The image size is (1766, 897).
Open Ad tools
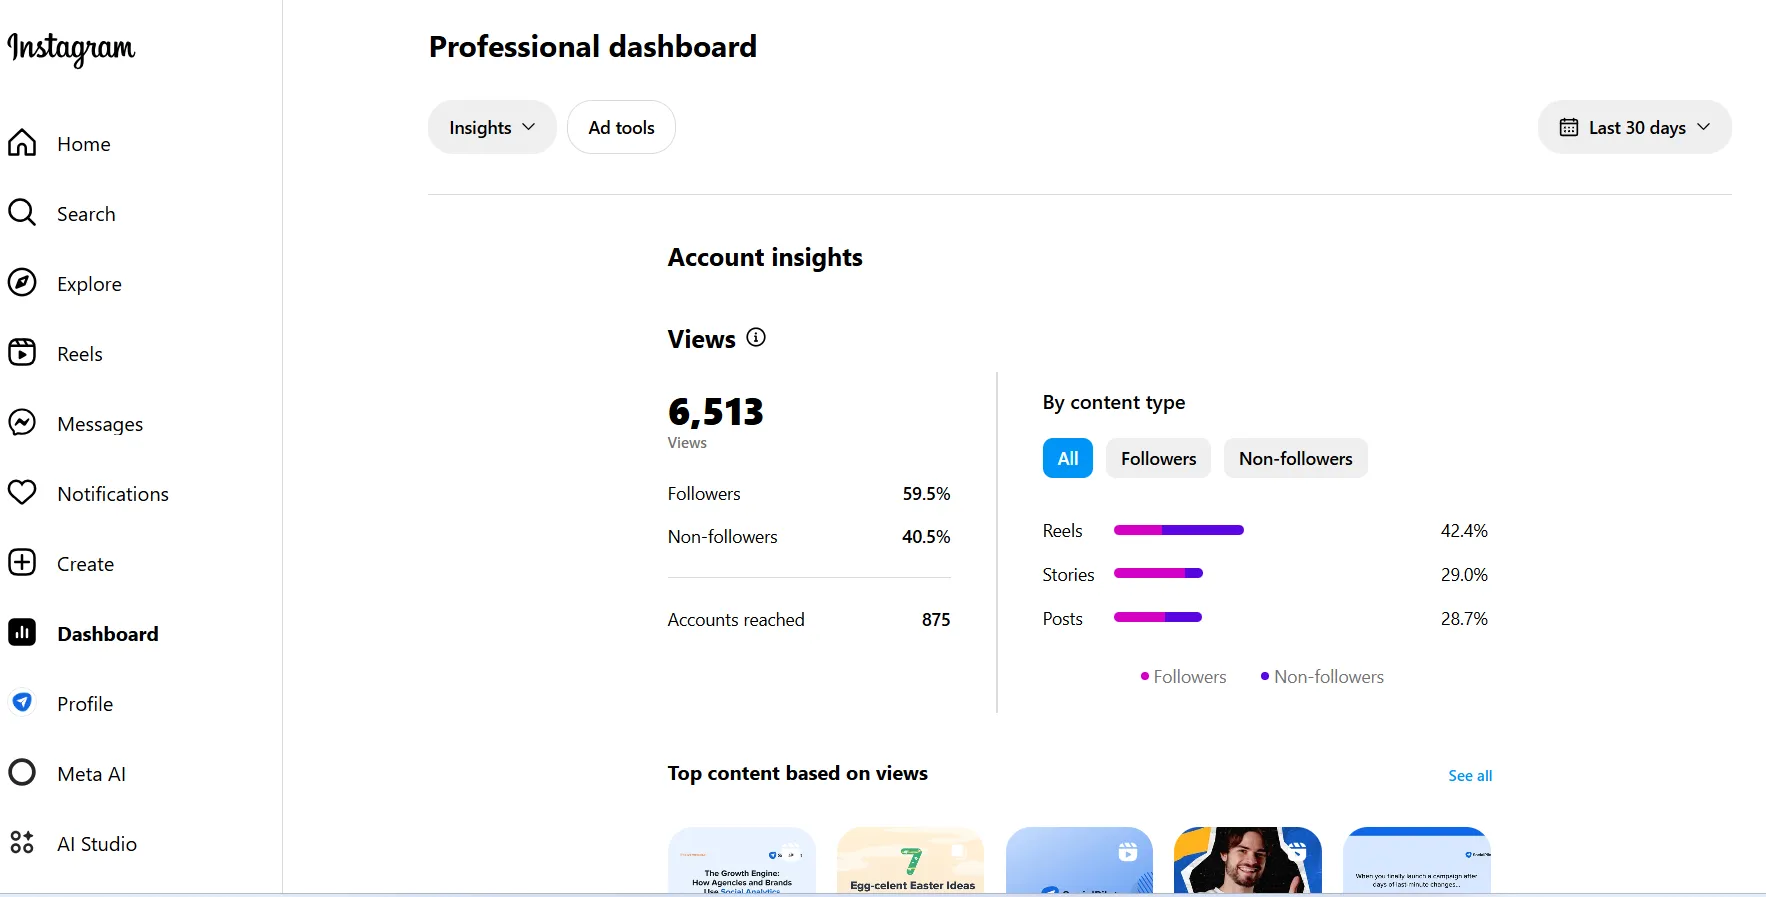[621, 127]
